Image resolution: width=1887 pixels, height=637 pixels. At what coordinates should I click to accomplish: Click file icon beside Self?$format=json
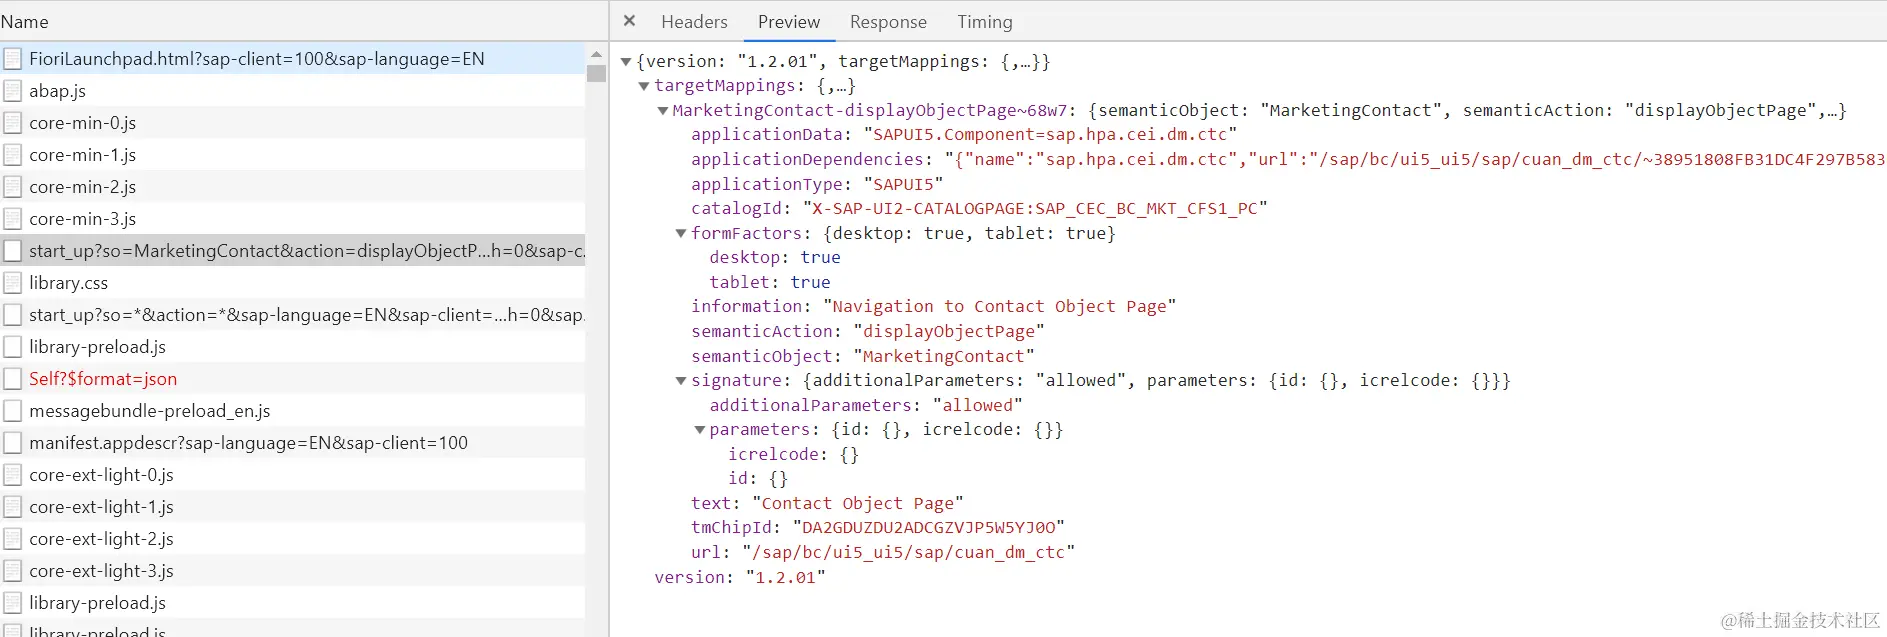13,379
